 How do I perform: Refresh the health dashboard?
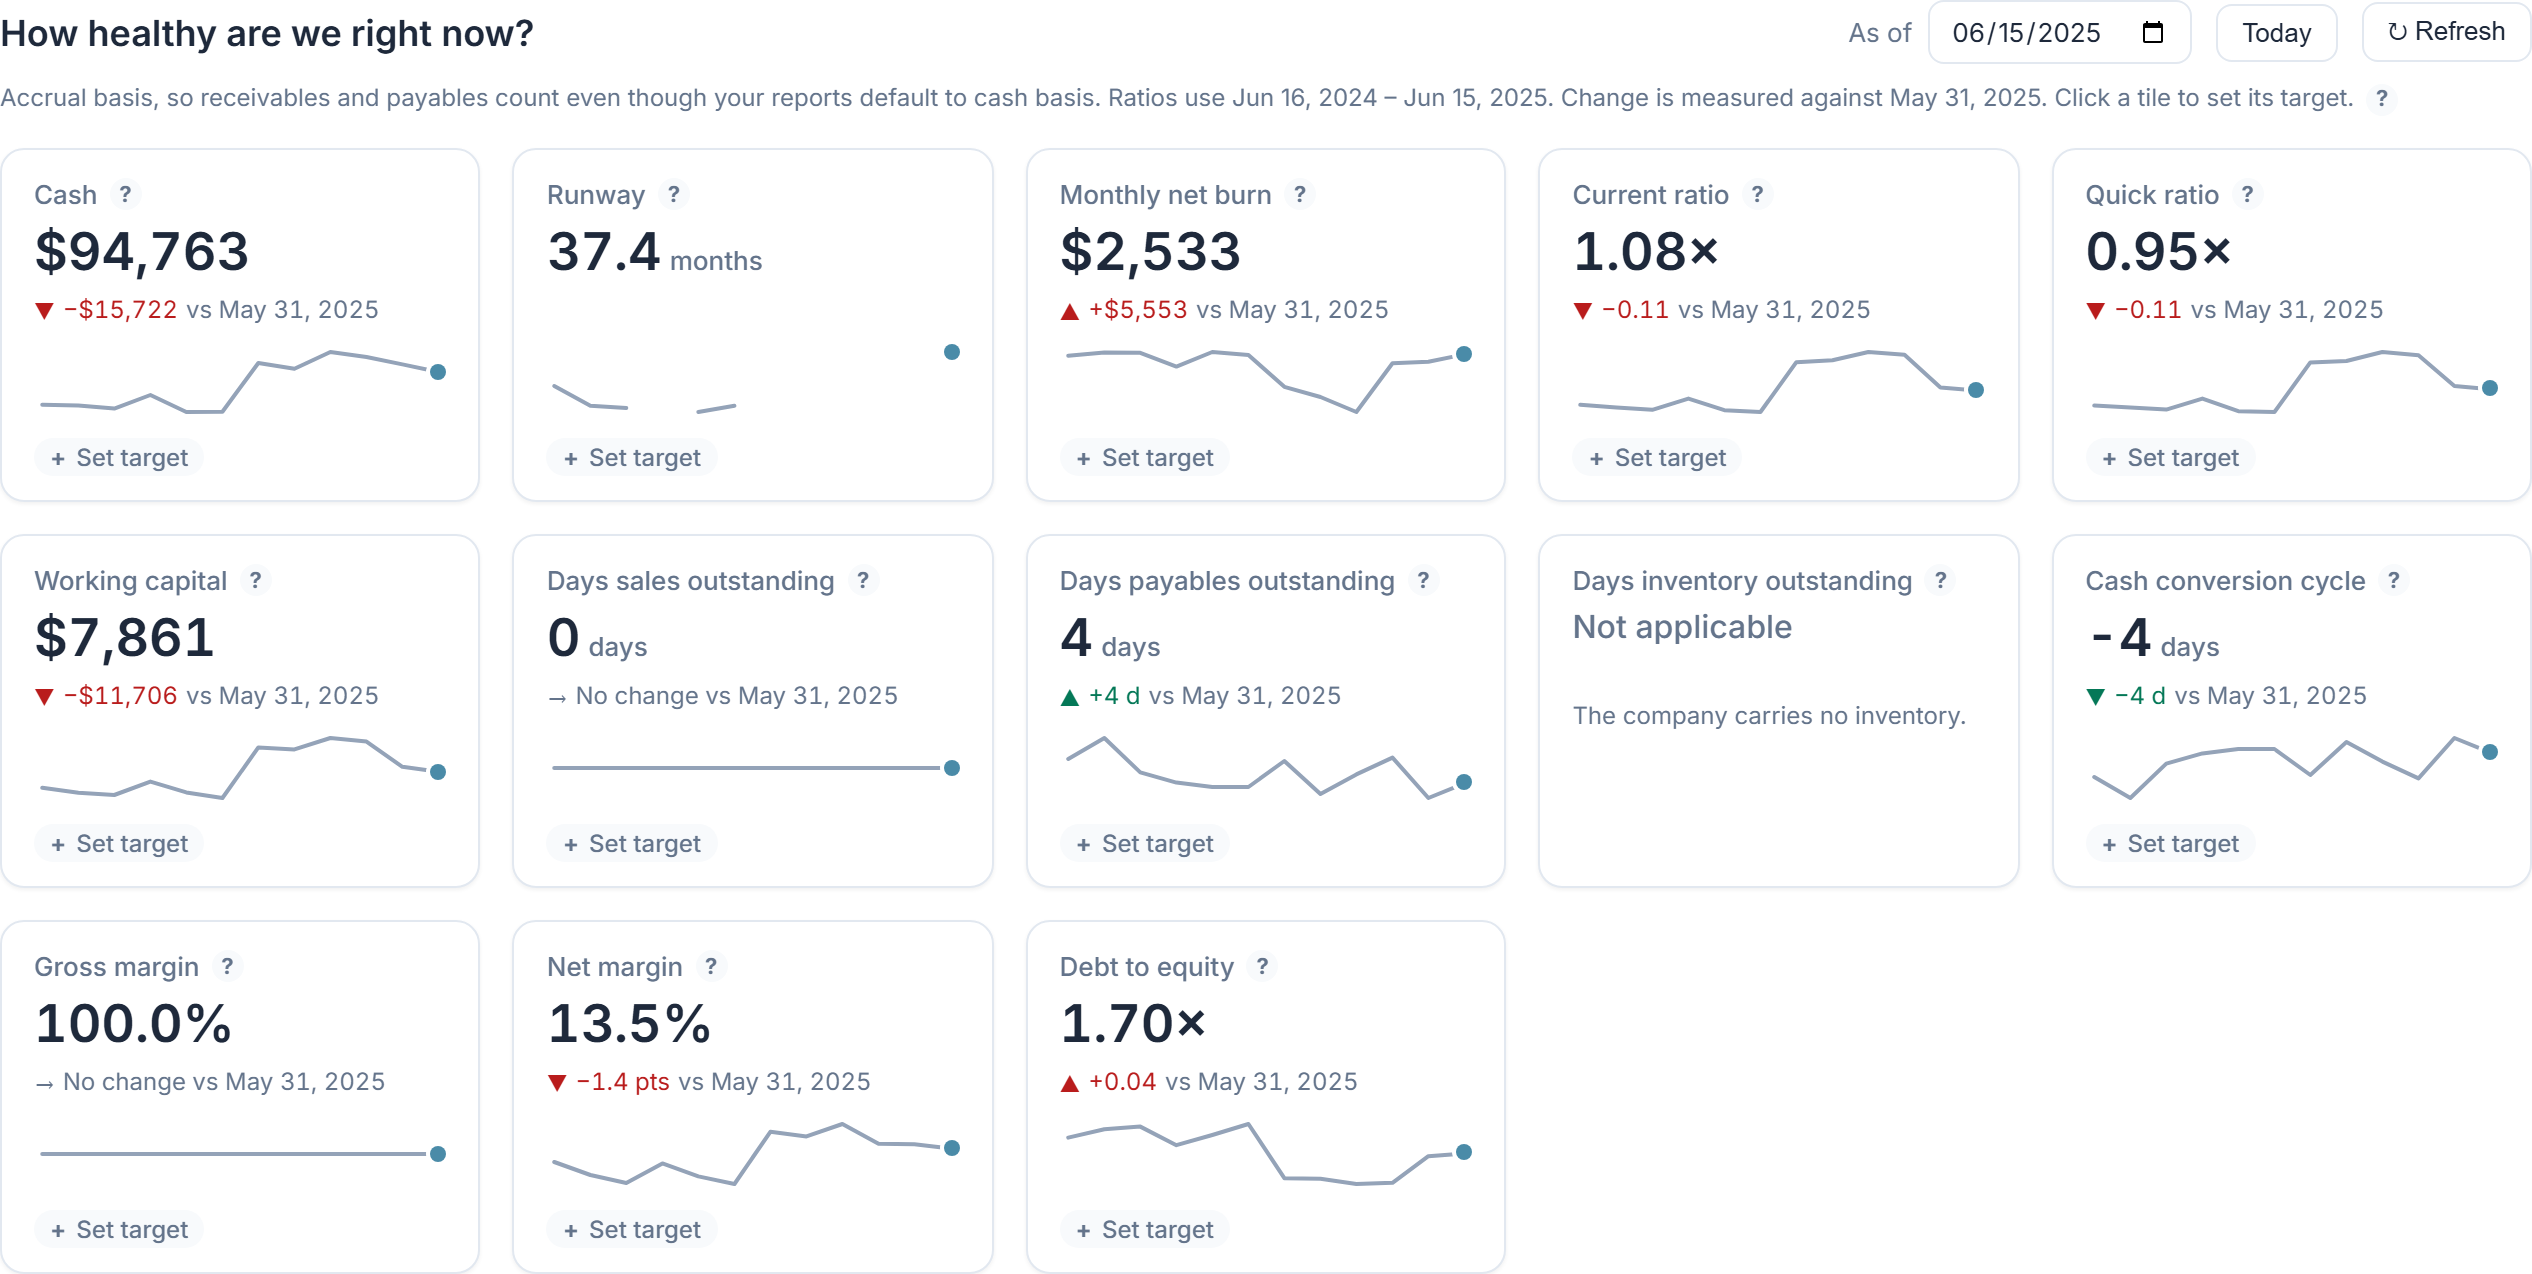[2446, 32]
